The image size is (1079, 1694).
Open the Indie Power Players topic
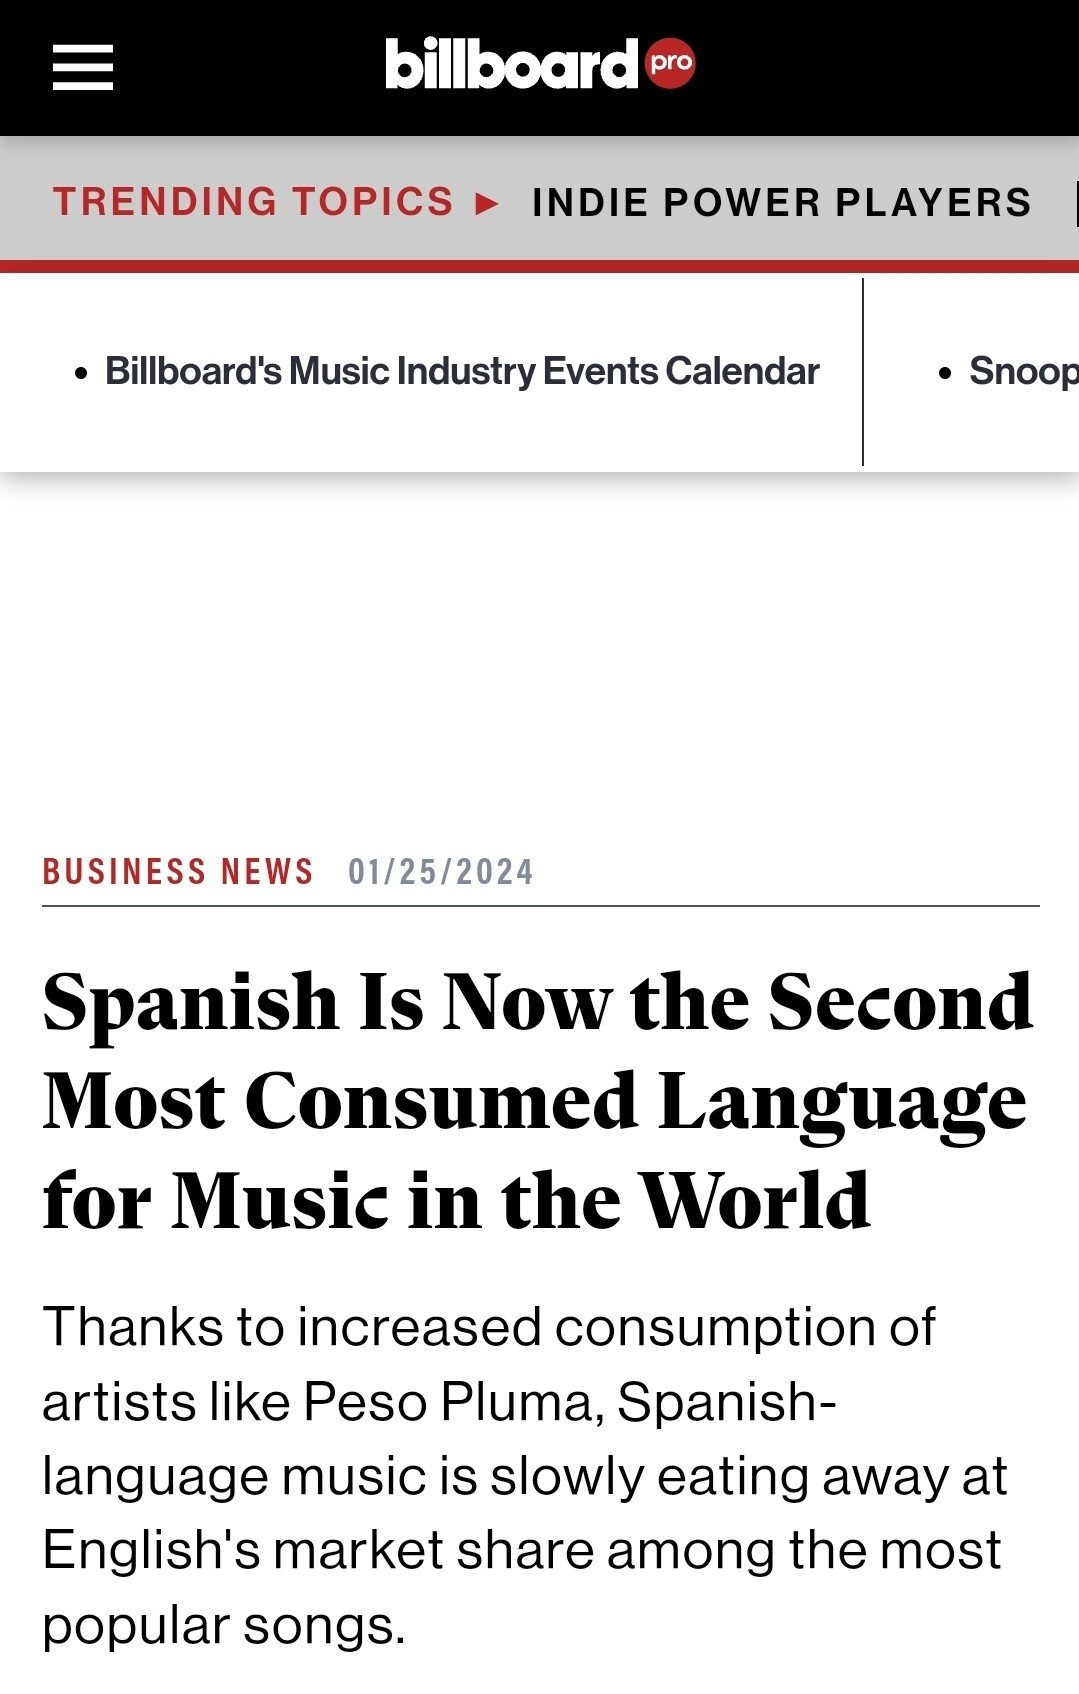tap(781, 202)
